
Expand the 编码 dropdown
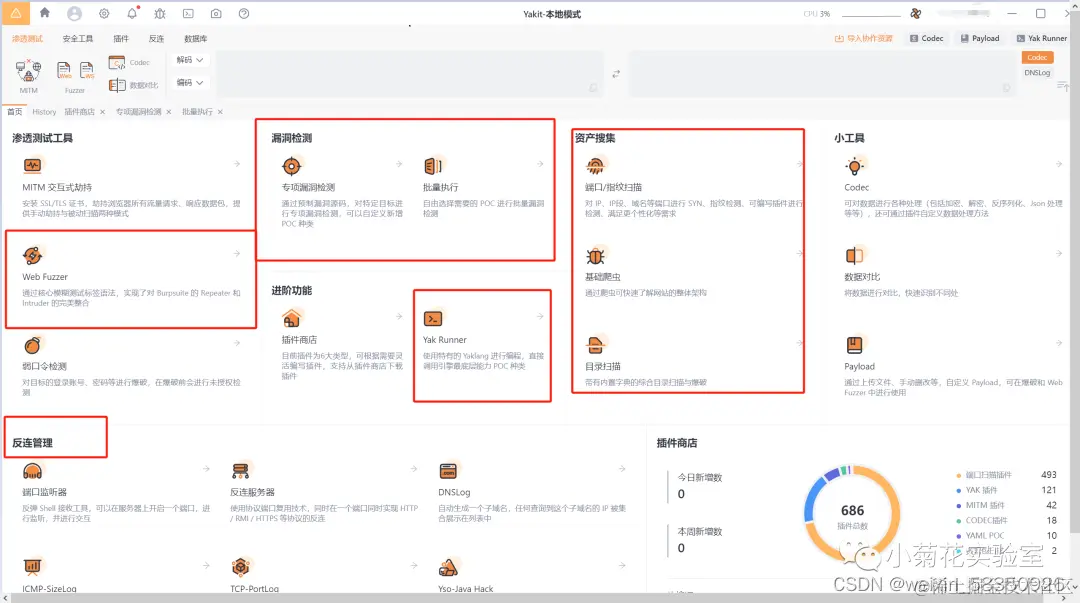point(190,83)
